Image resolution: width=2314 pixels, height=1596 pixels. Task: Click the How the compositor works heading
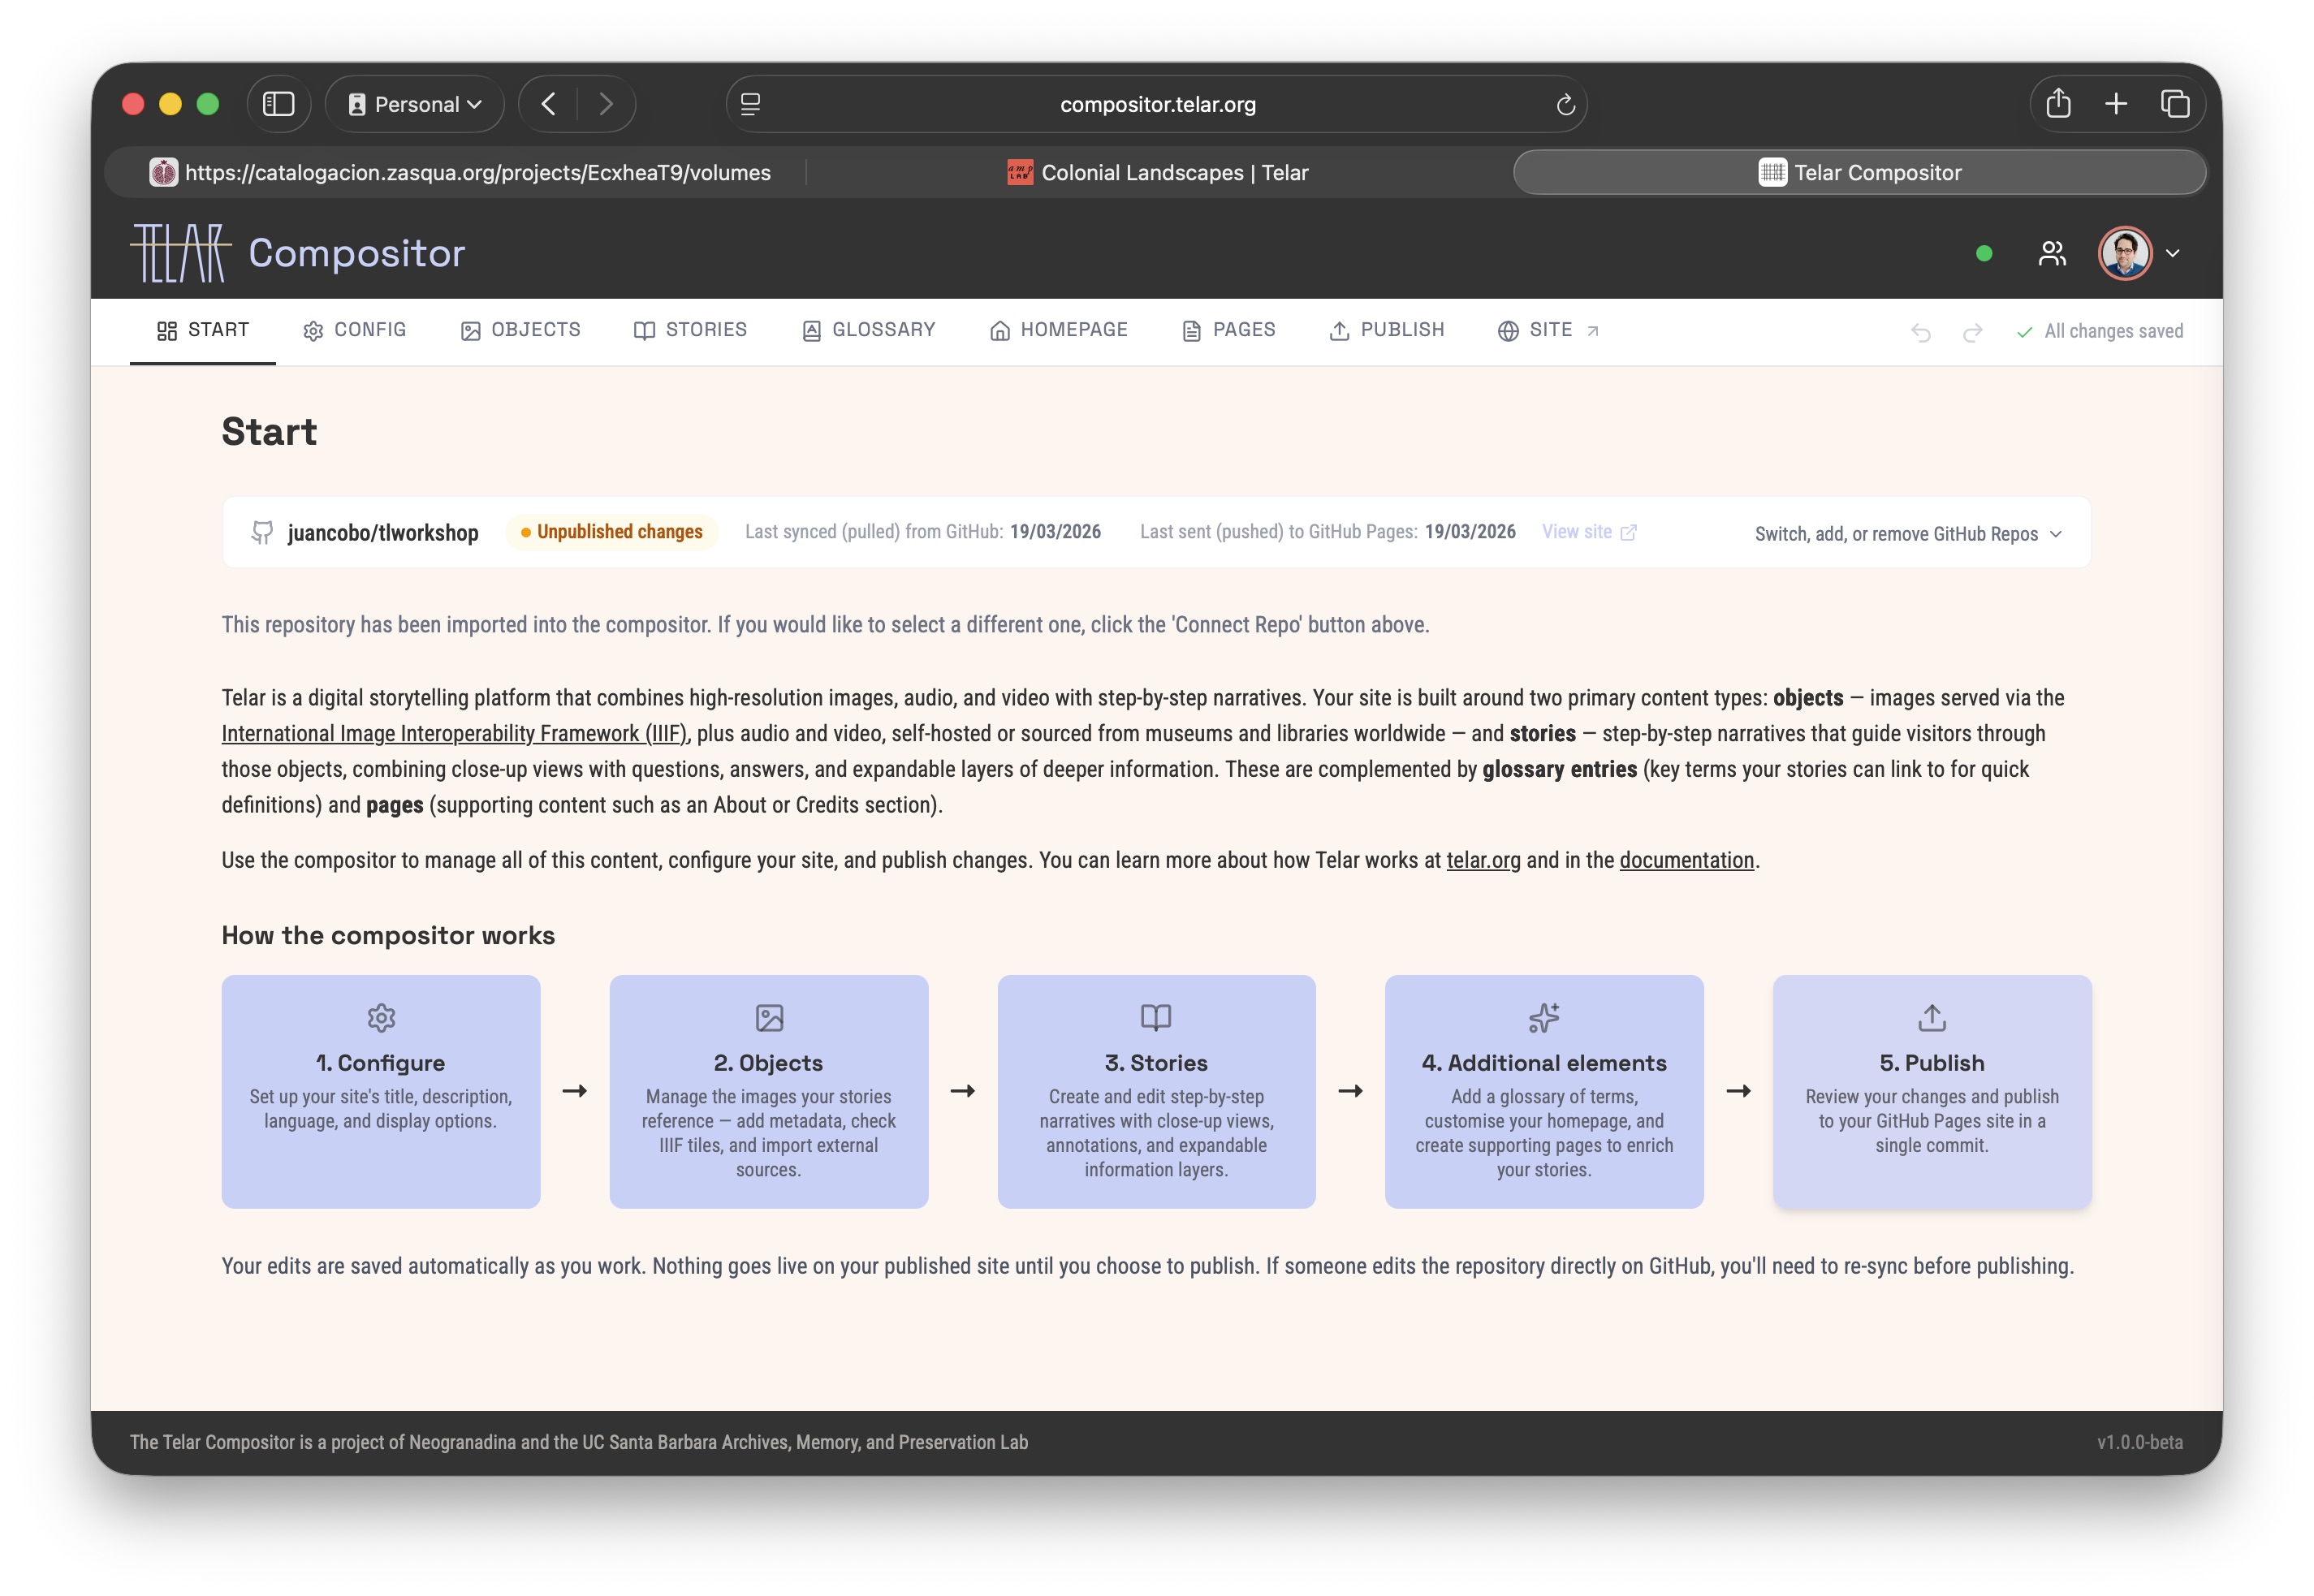pos(388,936)
